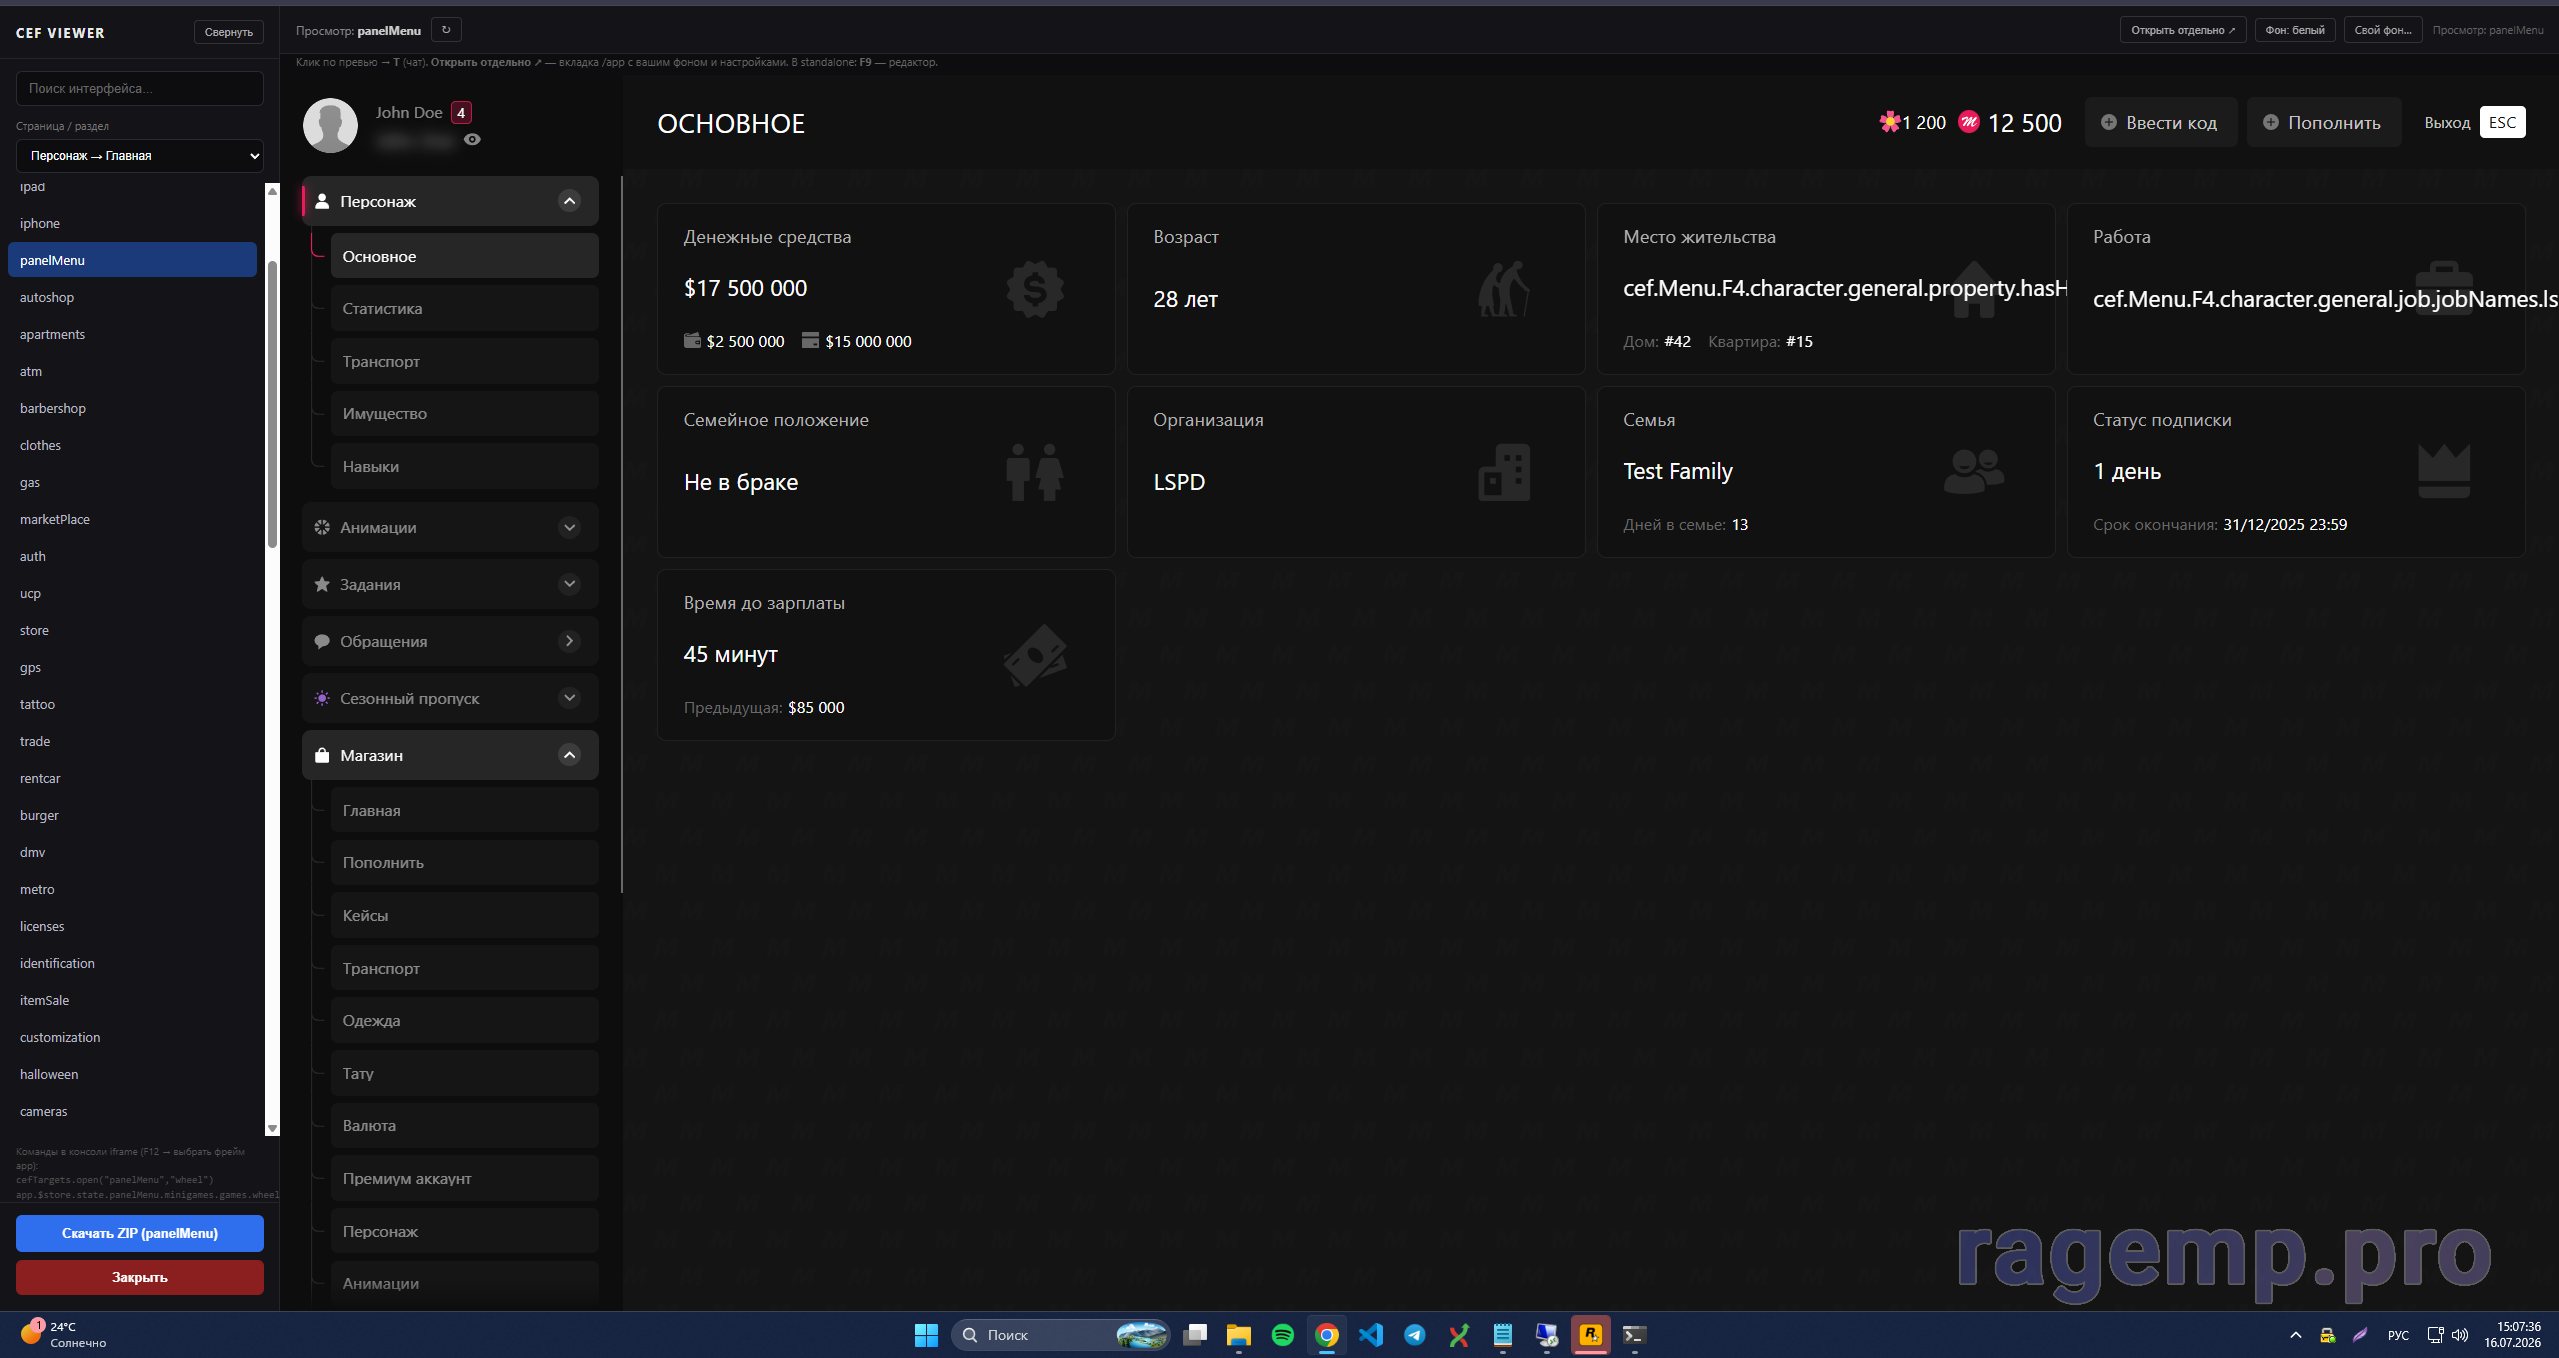Open Spotify from the taskbar
The width and height of the screenshot is (2559, 1358).
tap(1282, 1335)
